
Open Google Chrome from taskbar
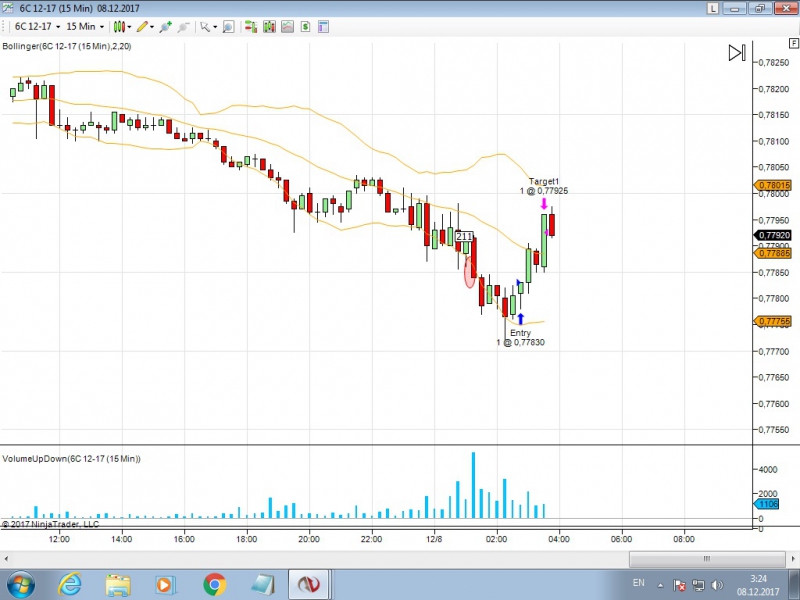pos(215,585)
